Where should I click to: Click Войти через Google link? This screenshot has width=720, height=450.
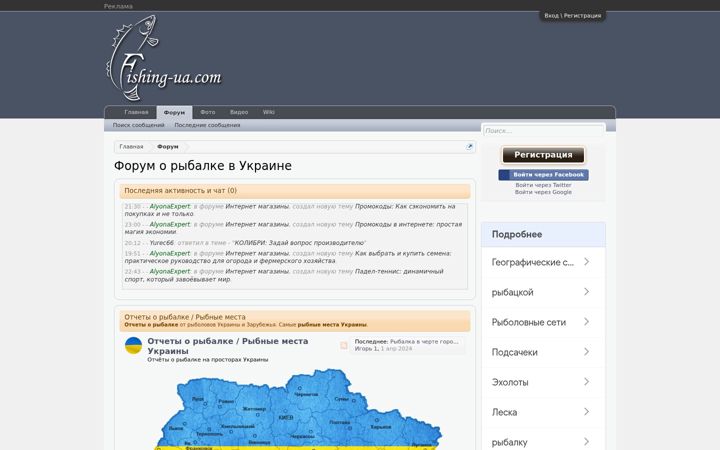coord(543,192)
